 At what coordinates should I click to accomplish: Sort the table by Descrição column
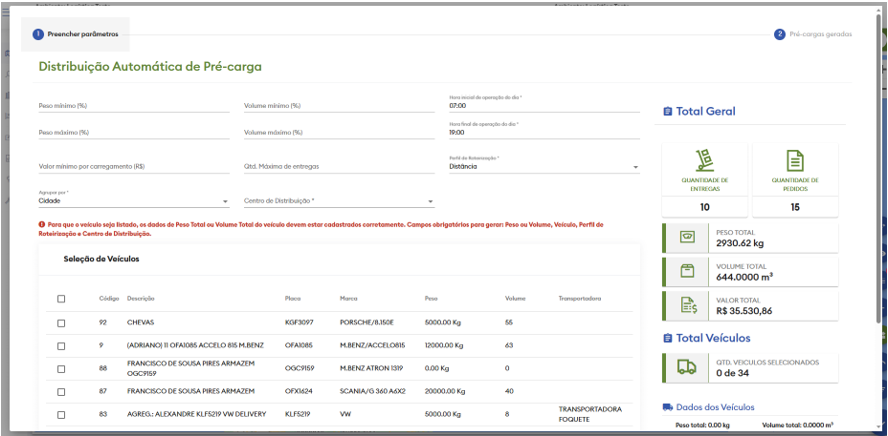[141, 298]
